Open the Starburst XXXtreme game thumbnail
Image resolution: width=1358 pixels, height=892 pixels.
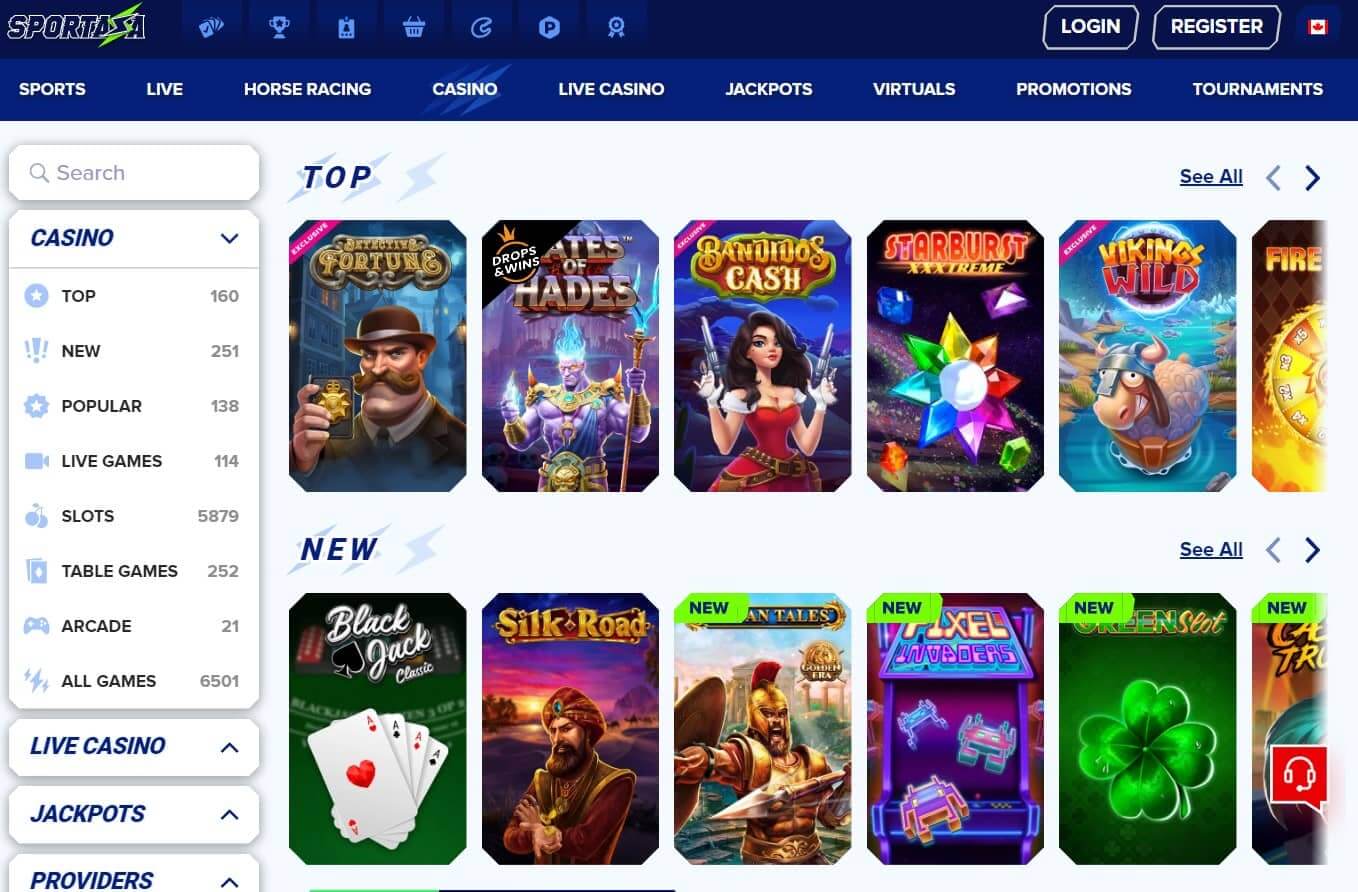click(955, 356)
